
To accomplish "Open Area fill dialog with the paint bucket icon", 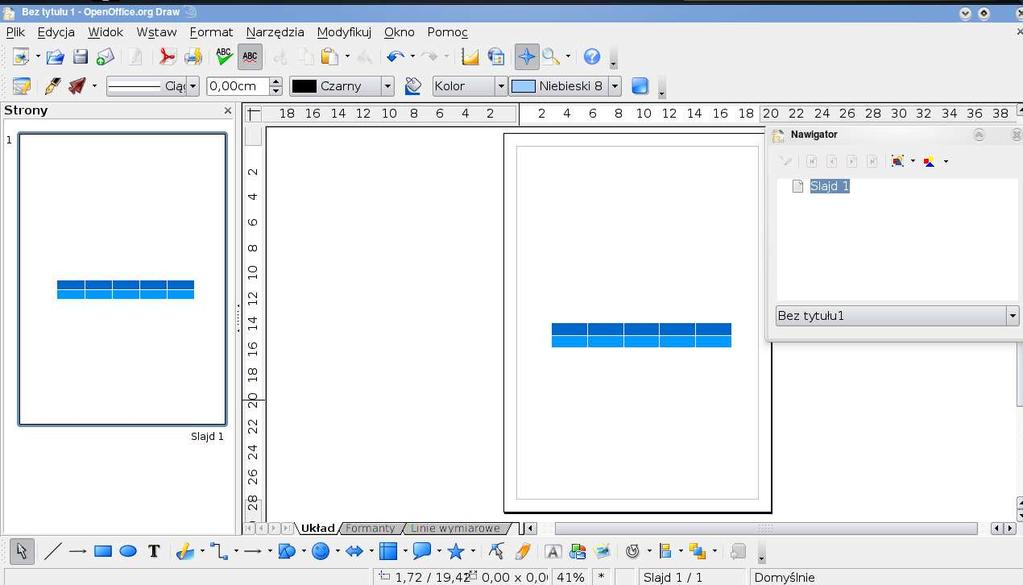I will pos(412,86).
